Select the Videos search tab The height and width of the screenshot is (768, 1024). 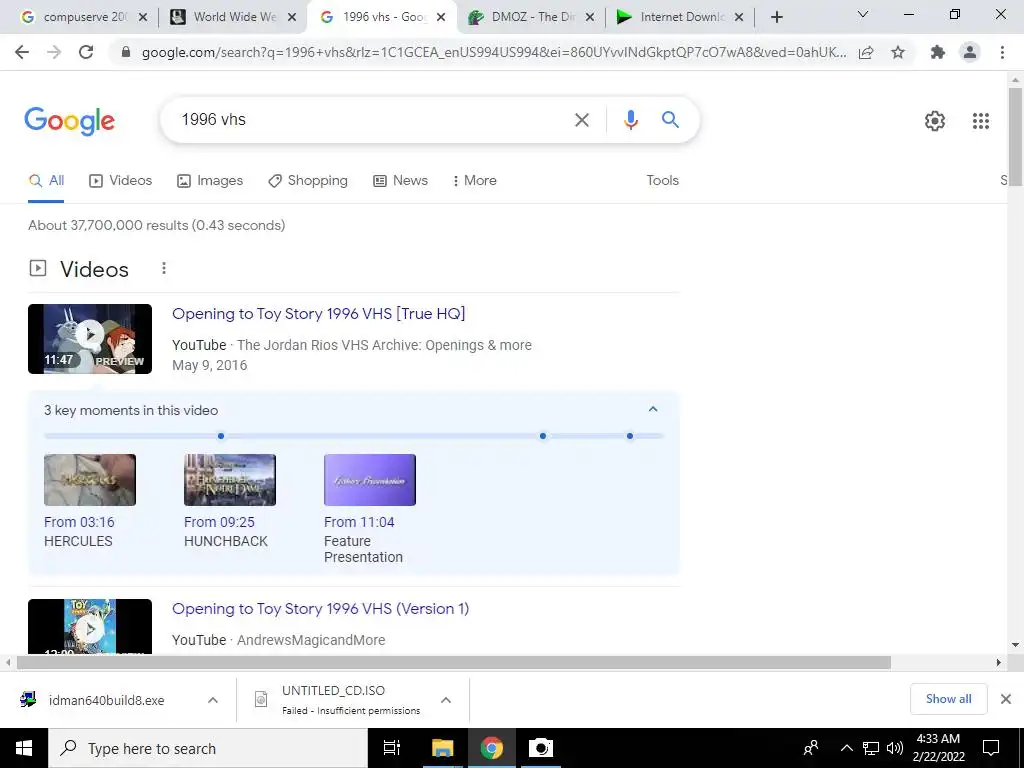121,180
